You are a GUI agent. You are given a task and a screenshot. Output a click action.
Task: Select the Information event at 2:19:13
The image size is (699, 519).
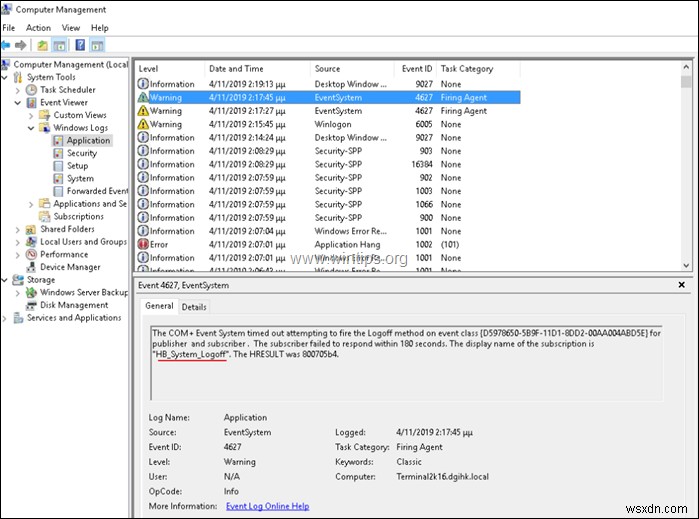(328, 84)
